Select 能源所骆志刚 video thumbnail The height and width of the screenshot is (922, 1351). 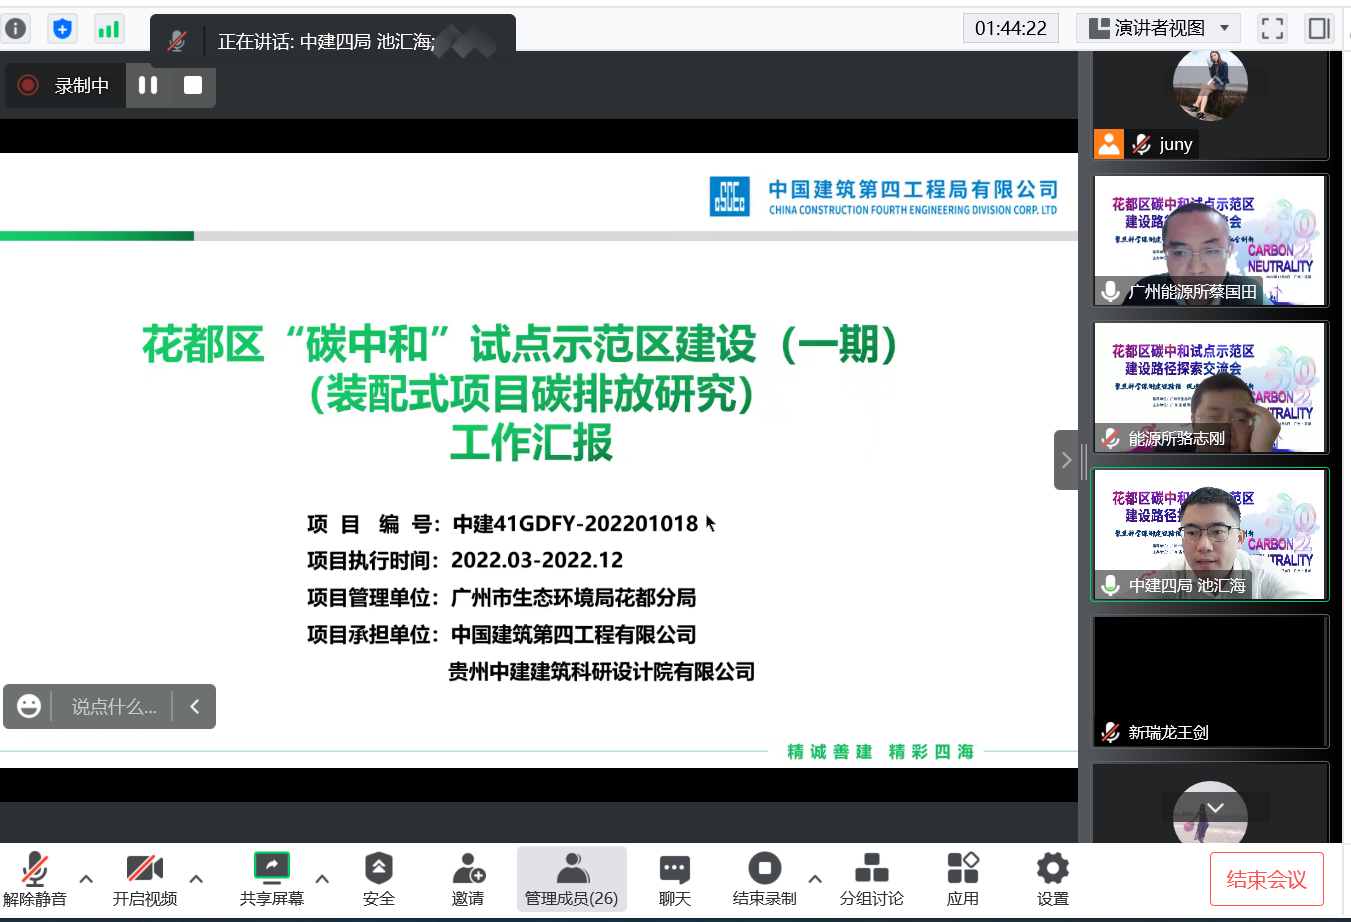pos(1210,387)
